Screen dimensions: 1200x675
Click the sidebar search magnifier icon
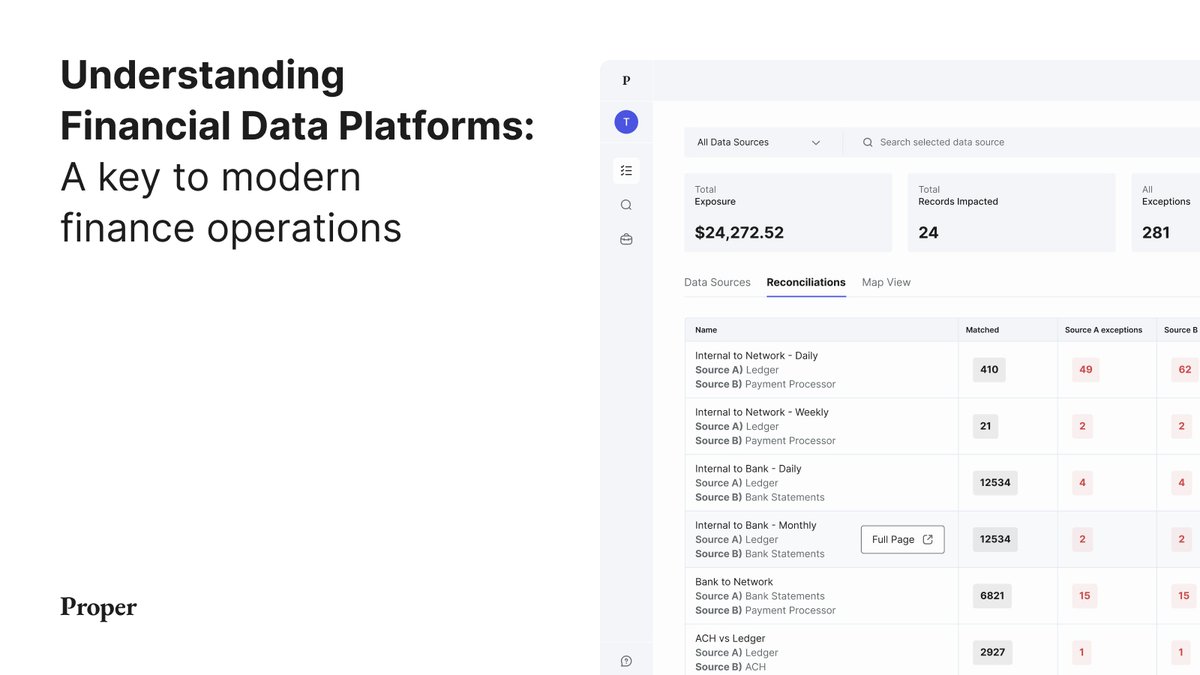pos(626,205)
